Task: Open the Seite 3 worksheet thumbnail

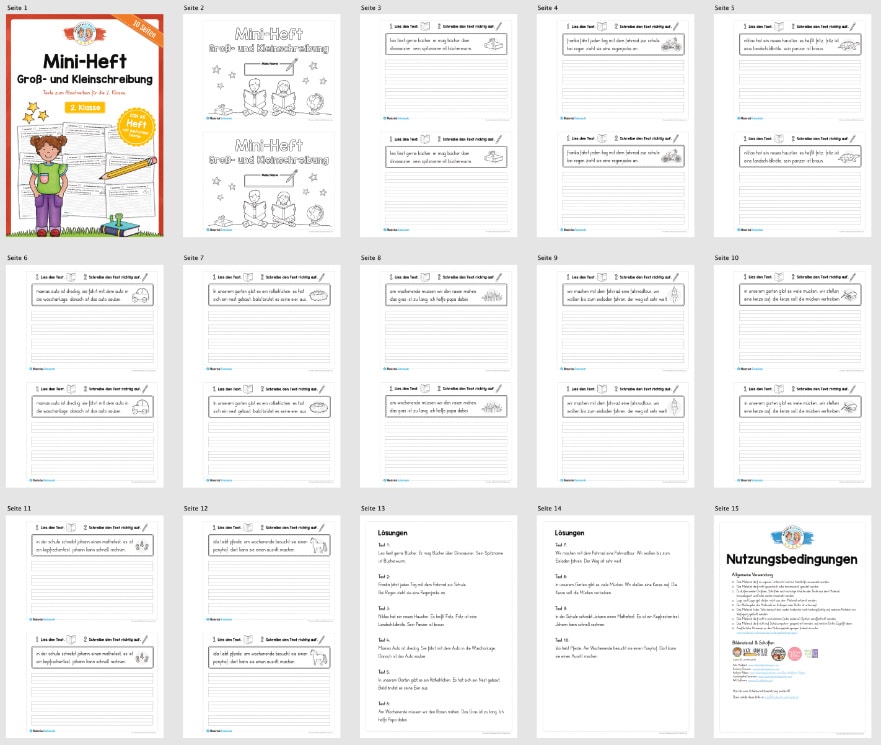Action: pyautogui.click(x=428, y=125)
